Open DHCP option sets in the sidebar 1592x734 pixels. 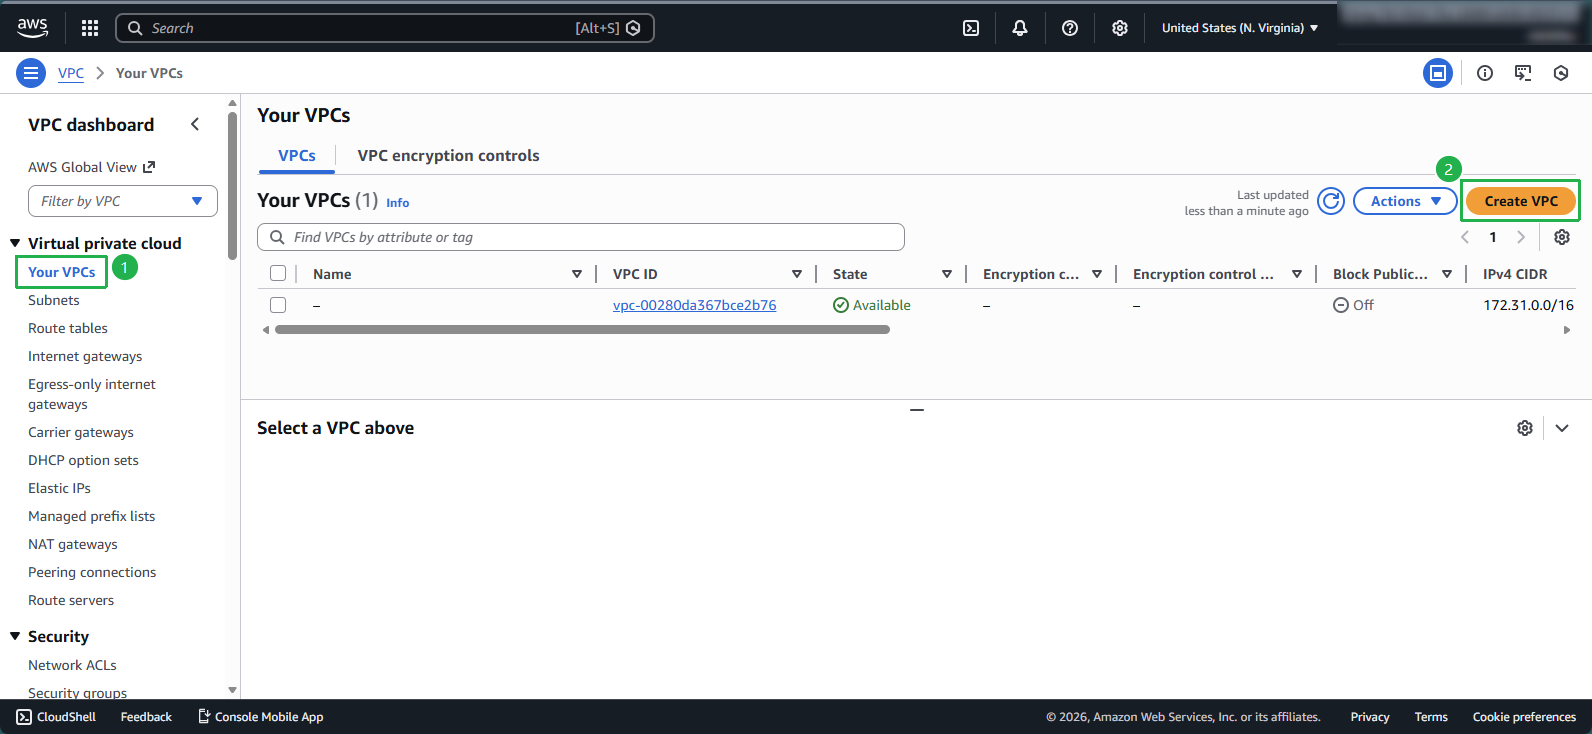coord(83,460)
